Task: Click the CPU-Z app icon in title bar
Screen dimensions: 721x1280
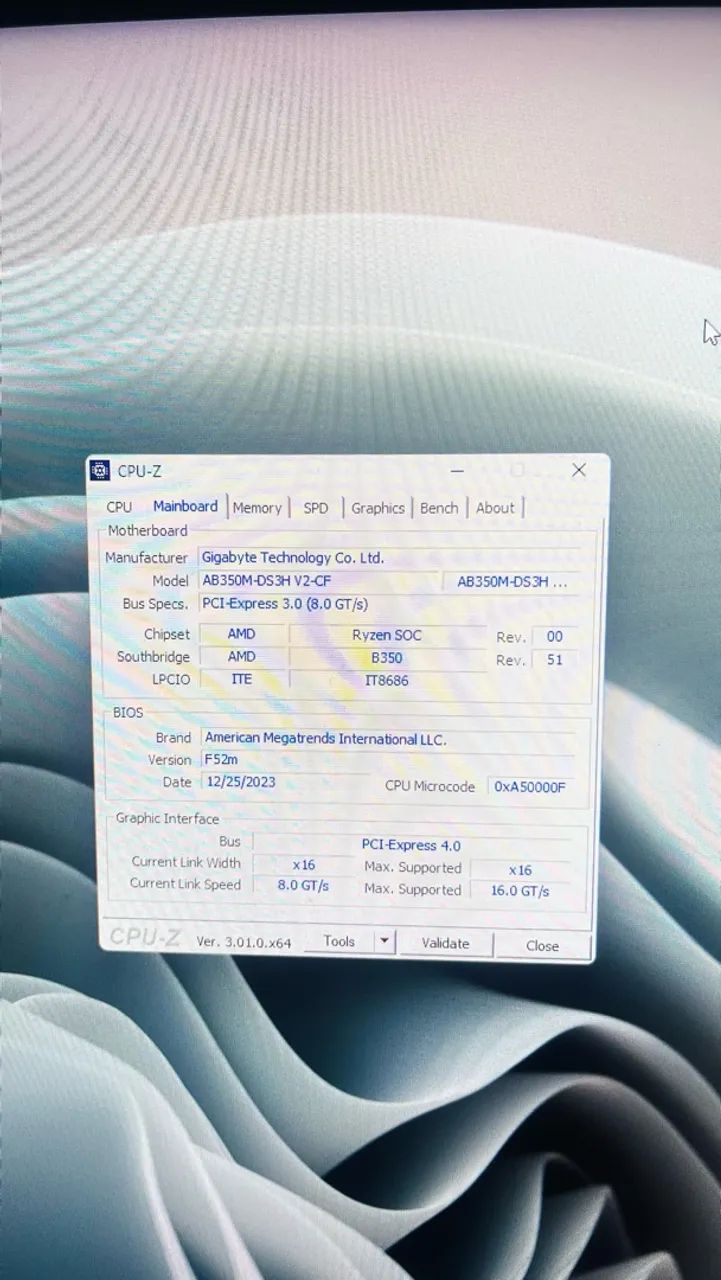Action: 100,470
